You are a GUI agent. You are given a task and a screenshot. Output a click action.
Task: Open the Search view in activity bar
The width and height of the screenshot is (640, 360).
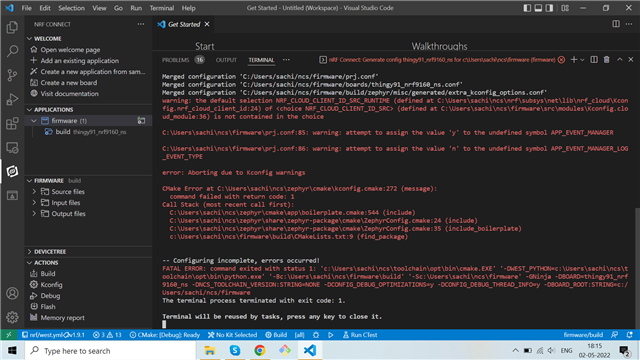point(12,51)
